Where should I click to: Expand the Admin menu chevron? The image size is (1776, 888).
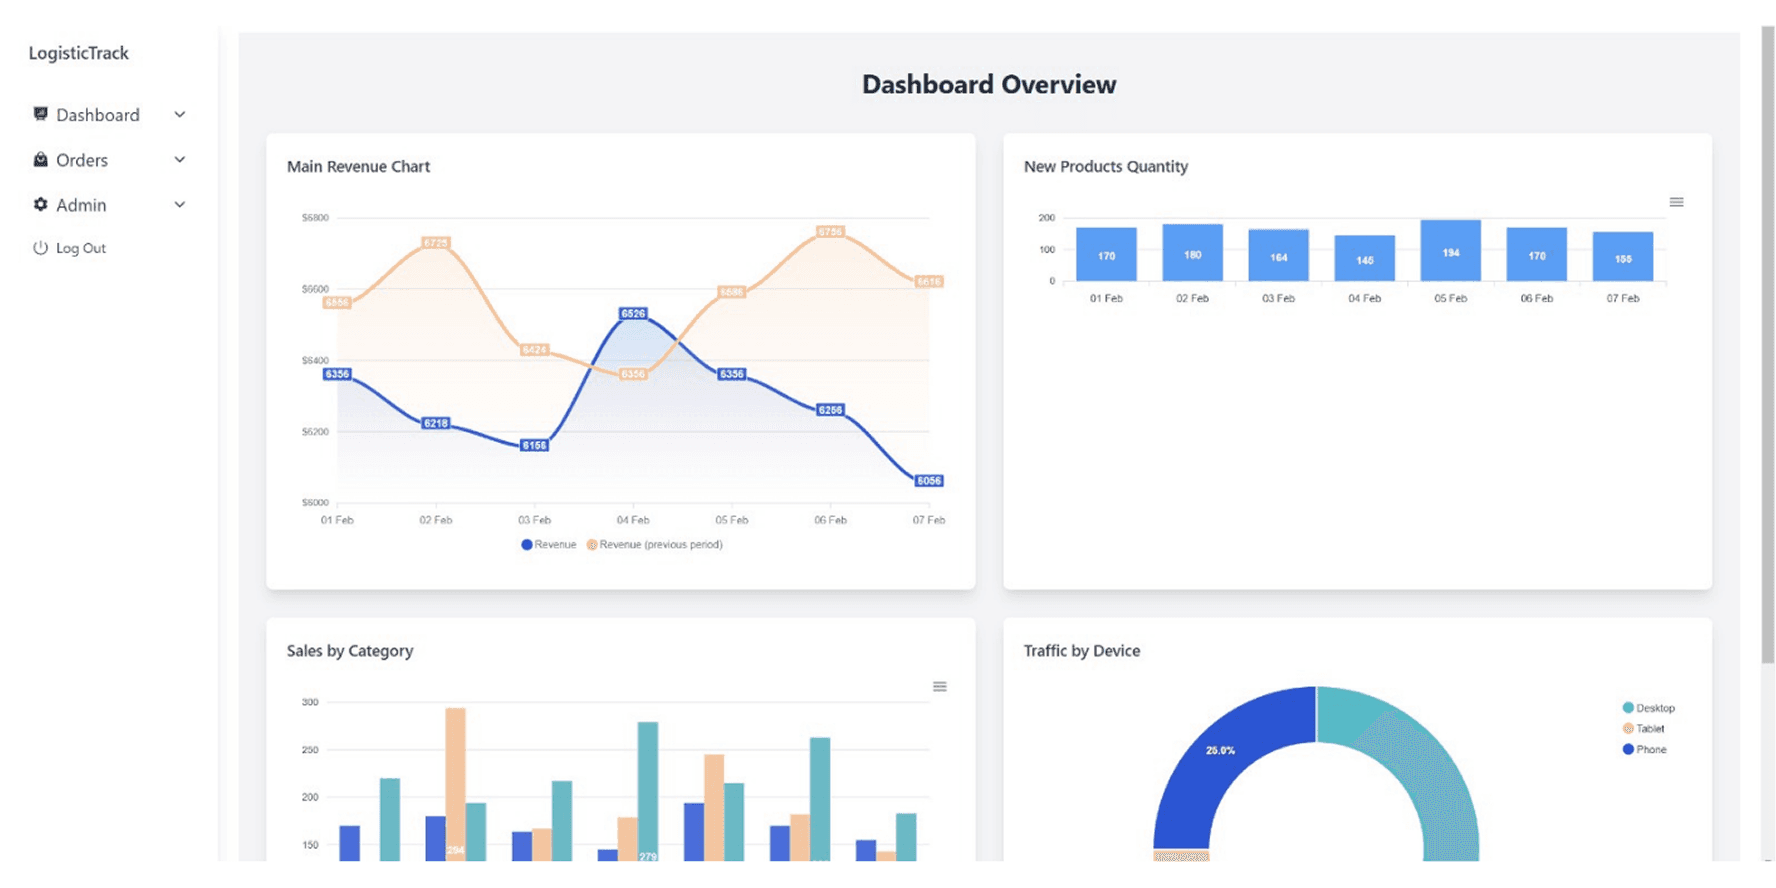pos(180,205)
